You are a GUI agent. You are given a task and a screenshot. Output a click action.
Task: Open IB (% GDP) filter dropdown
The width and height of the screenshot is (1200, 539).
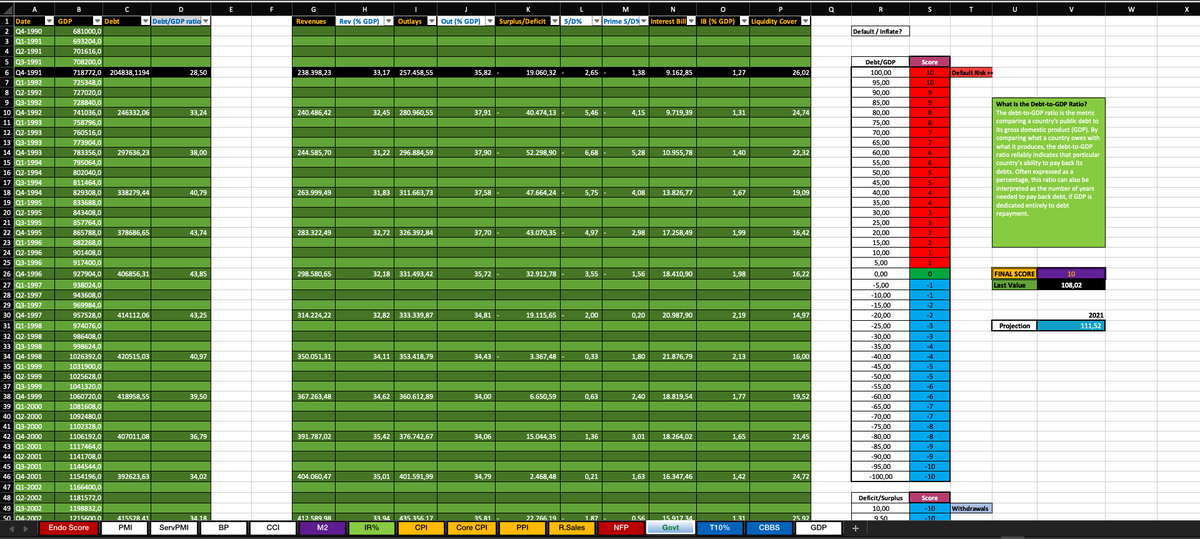pos(744,21)
